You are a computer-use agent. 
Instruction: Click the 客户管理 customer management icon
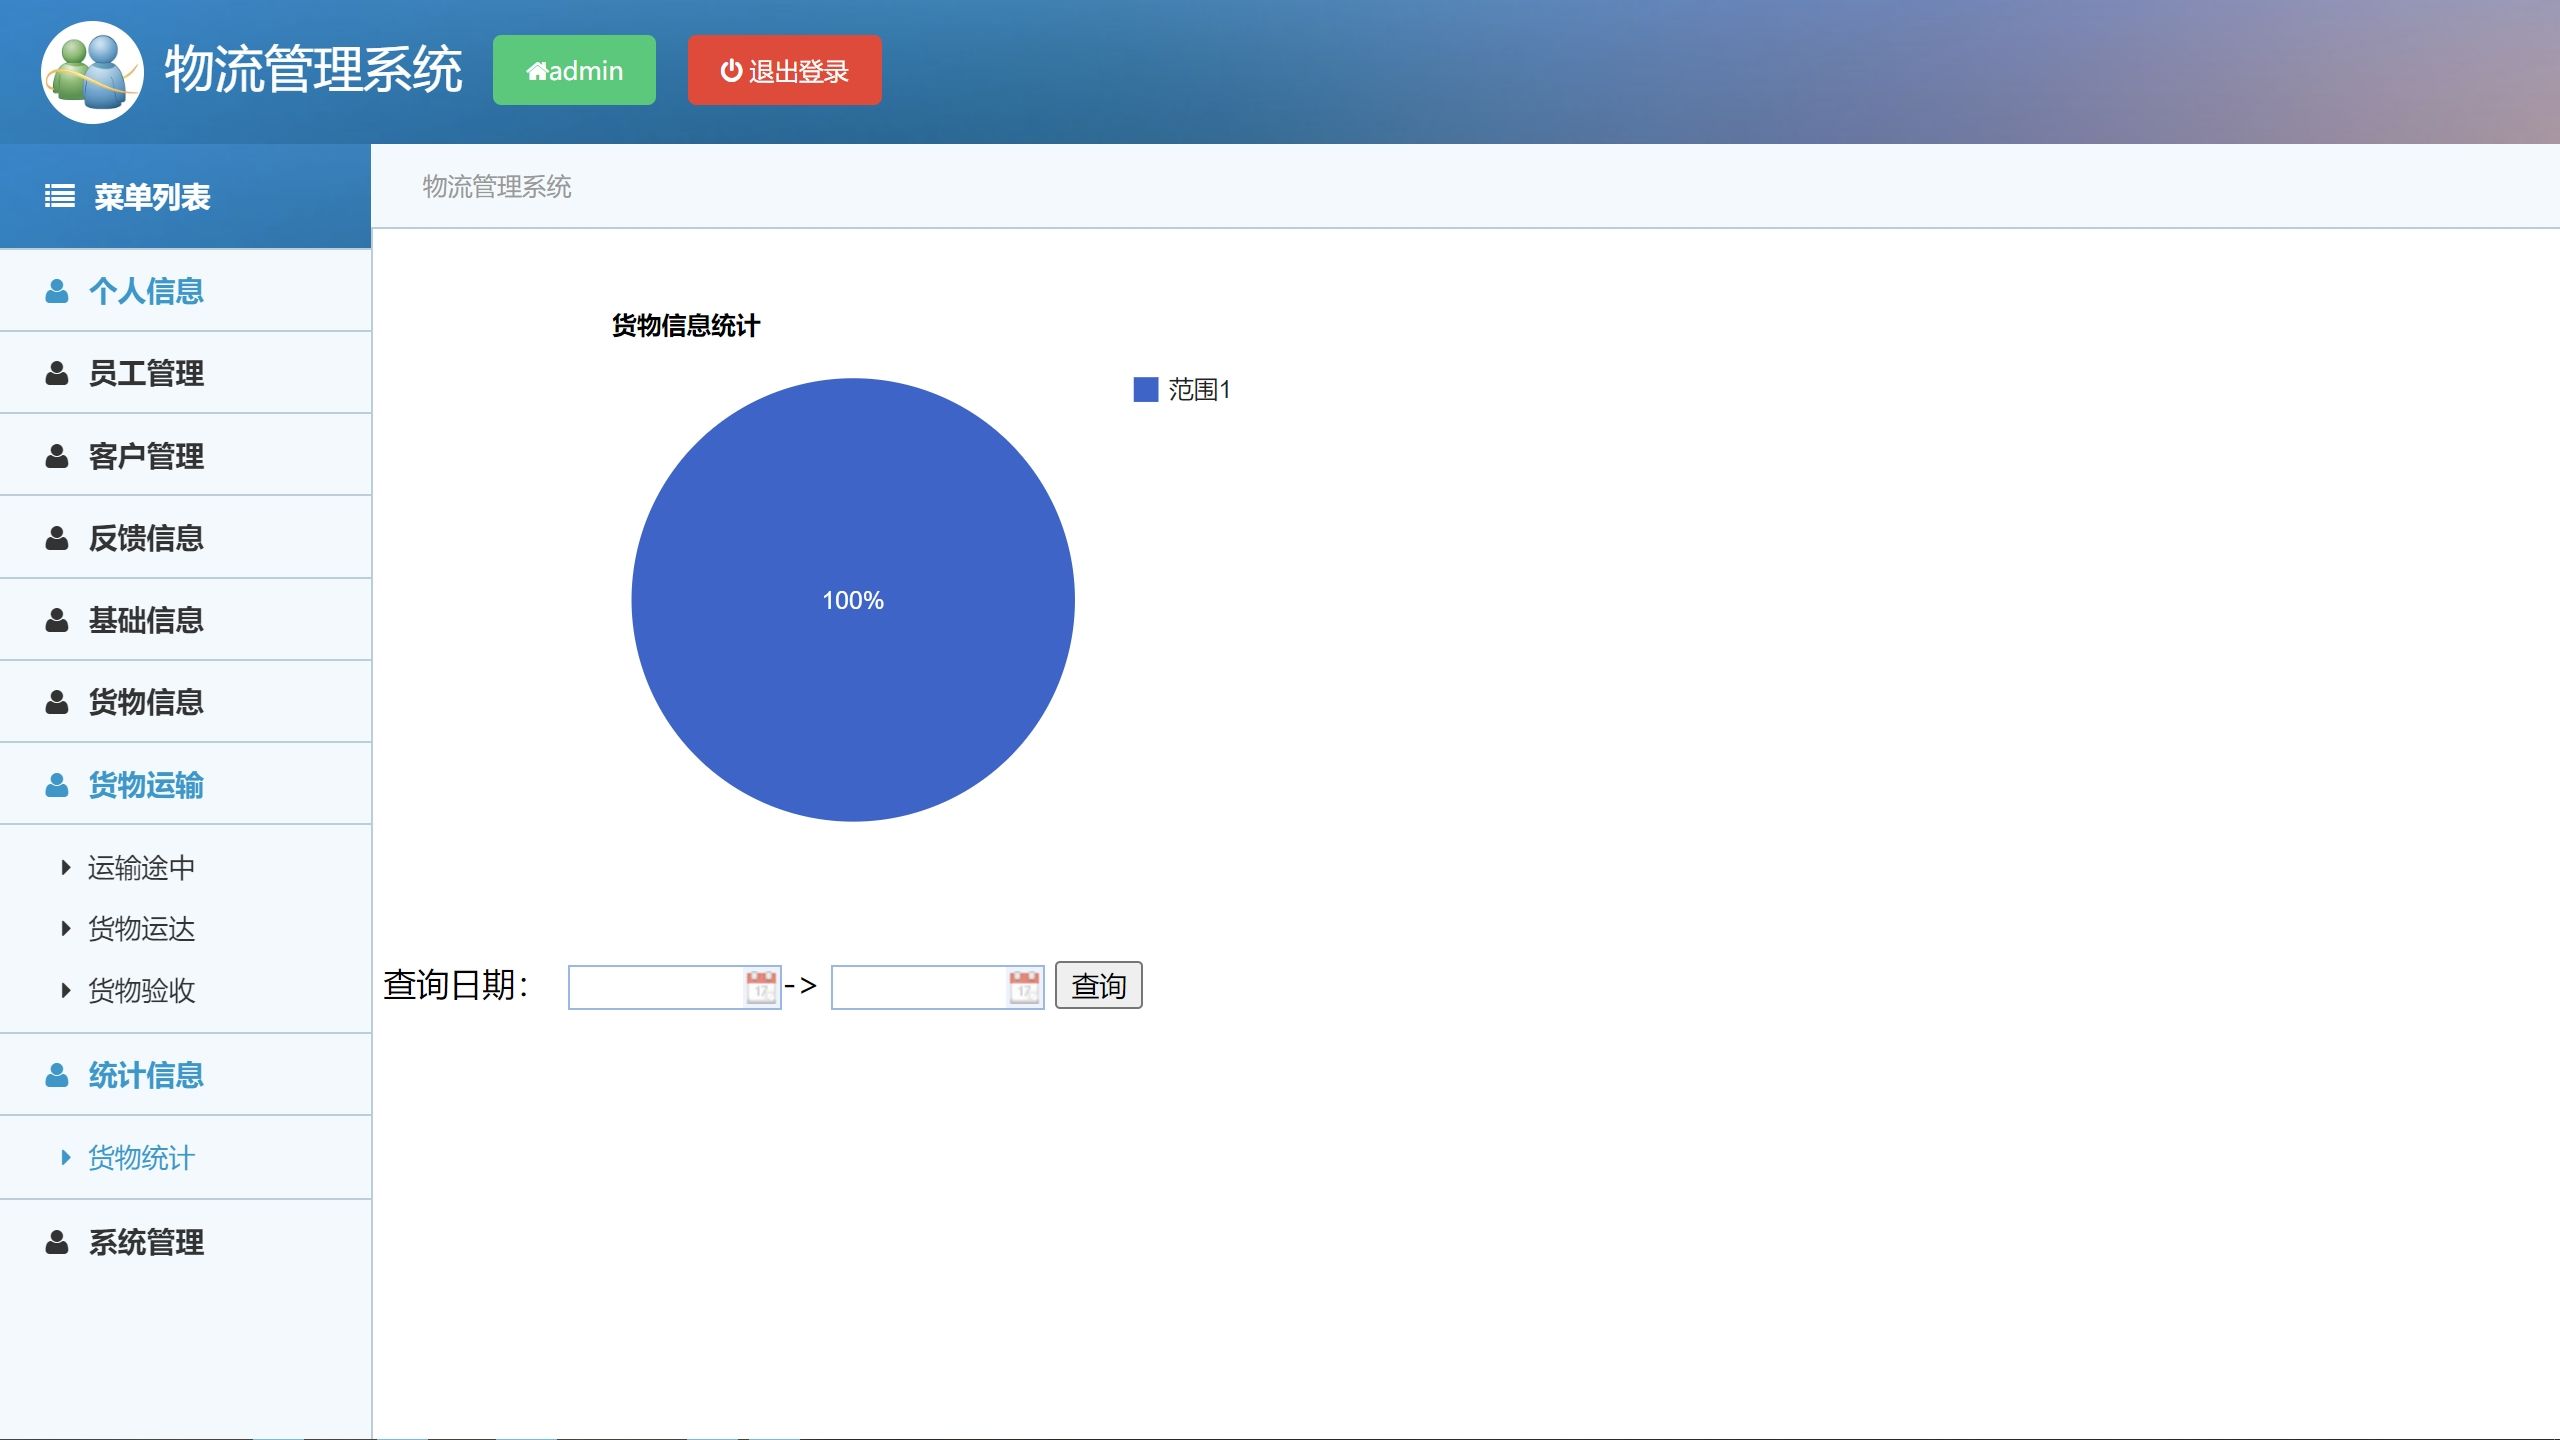point(58,455)
